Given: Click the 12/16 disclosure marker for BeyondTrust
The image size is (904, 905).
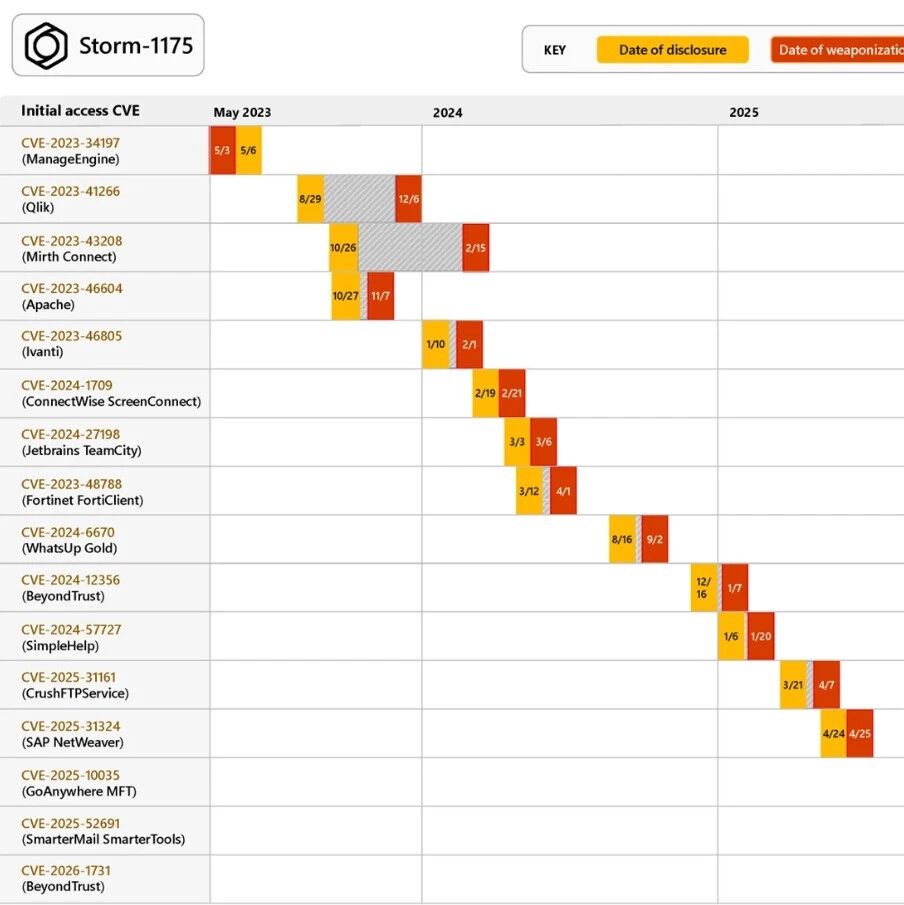Looking at the screenshot, I should coord(704,588).
